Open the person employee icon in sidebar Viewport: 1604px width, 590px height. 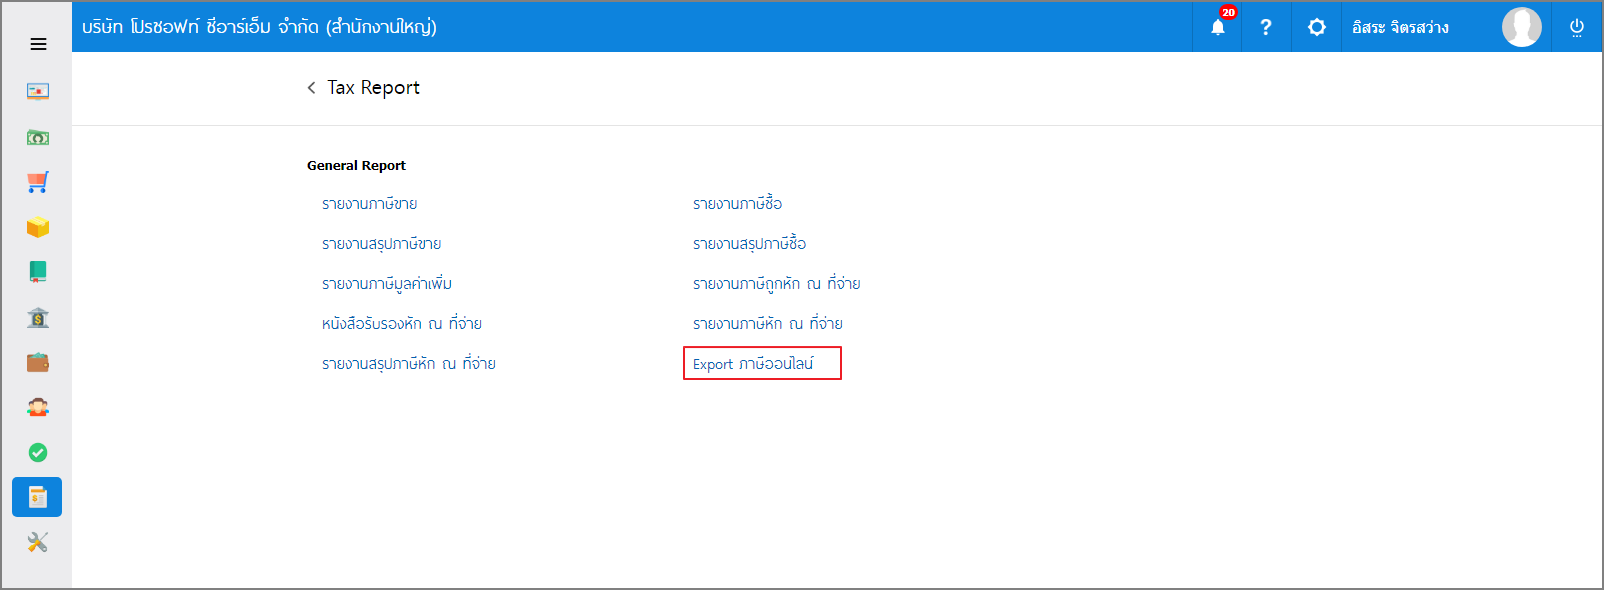(38, 407)
